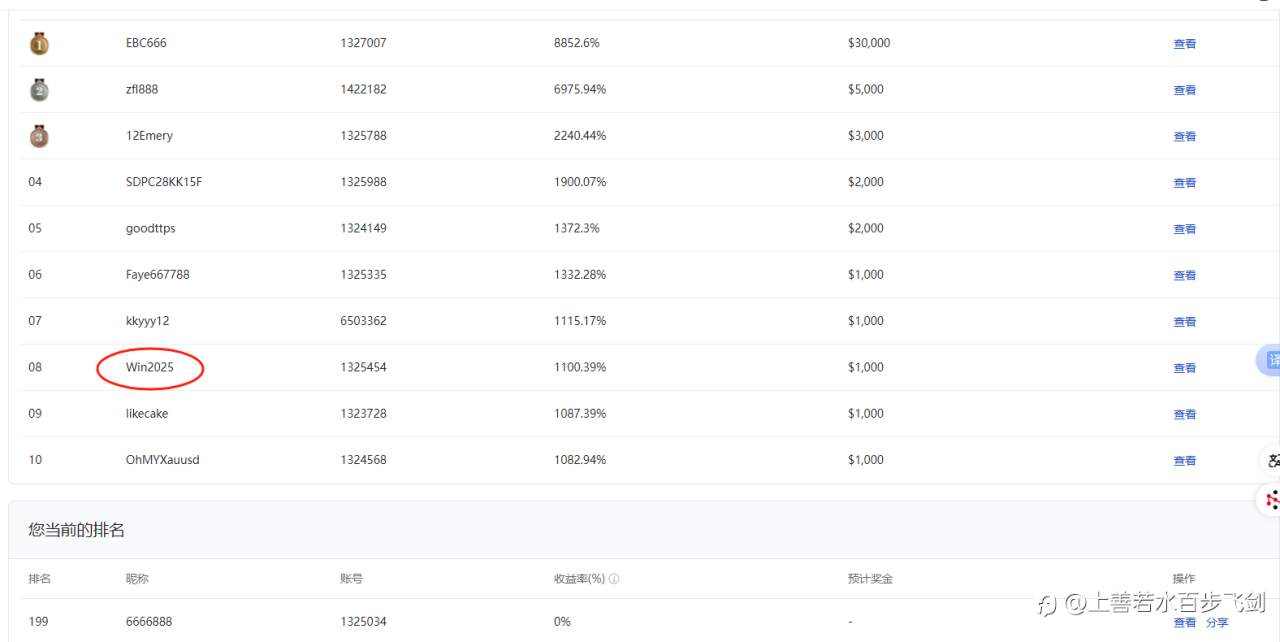Open 查看 link for EBC666
The width and height of the screenshot is (1280, 642).
(1185, 44)
